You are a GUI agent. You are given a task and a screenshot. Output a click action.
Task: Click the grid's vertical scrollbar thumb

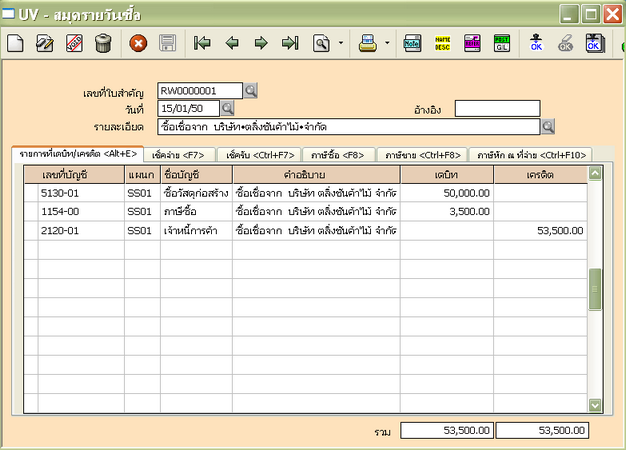(595, 289)
